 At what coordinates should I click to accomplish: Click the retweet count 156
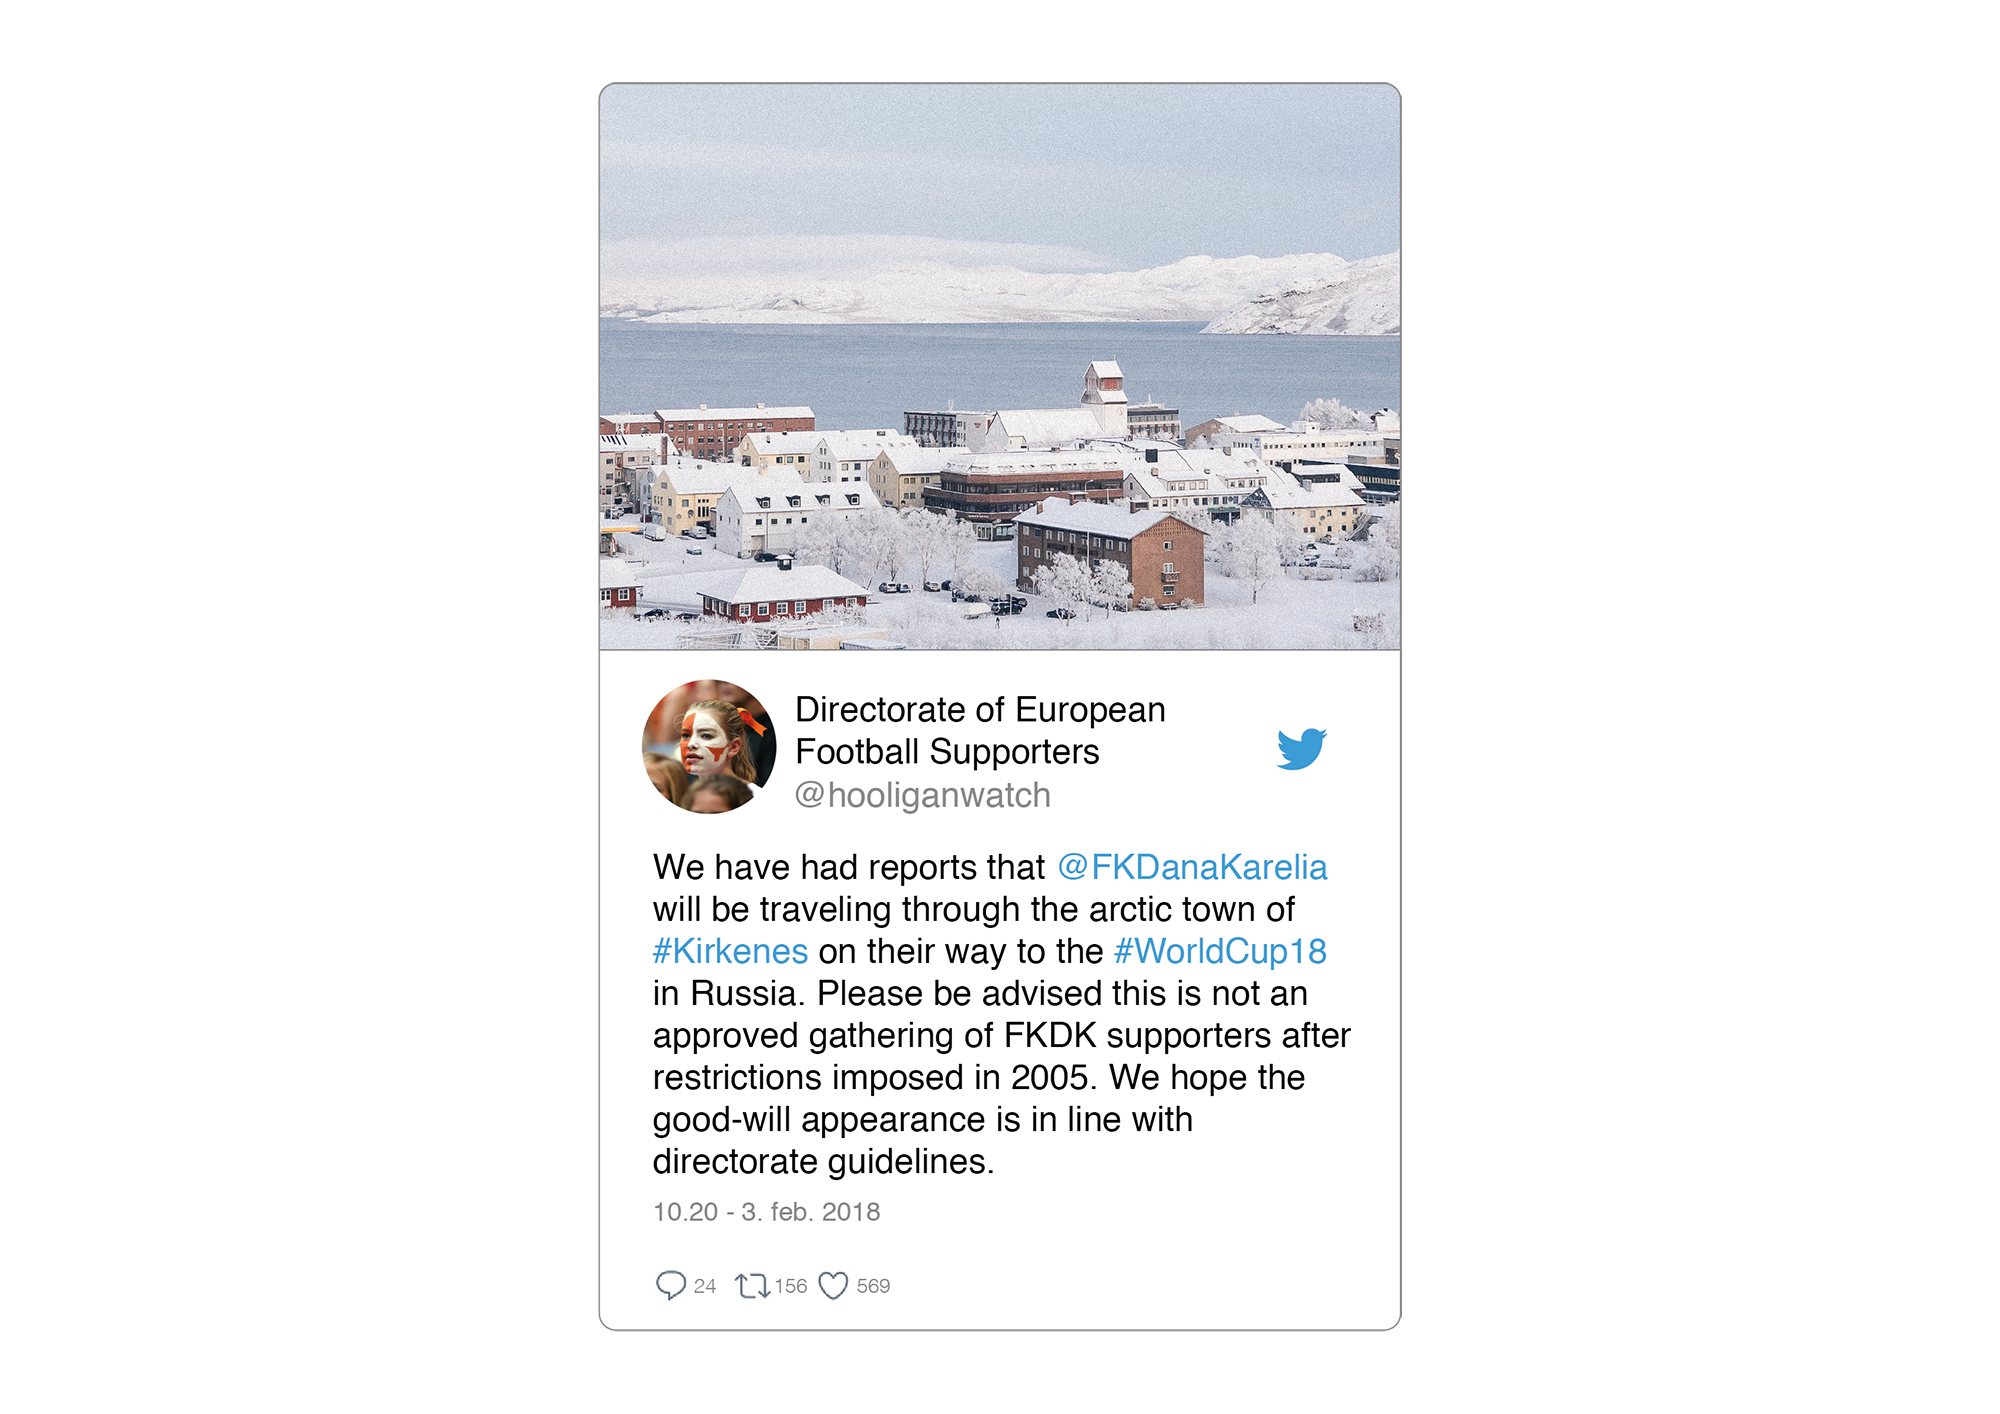[790, 1286]
